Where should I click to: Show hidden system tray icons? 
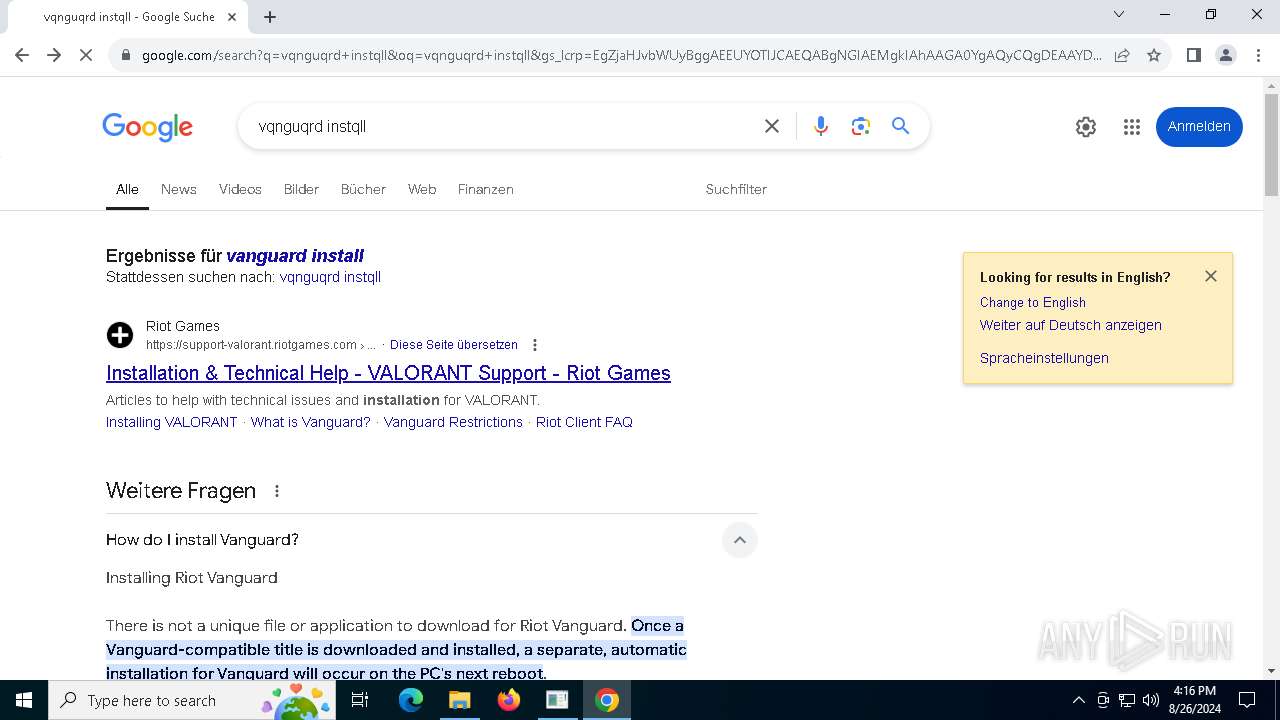(x=1078, y=700)
